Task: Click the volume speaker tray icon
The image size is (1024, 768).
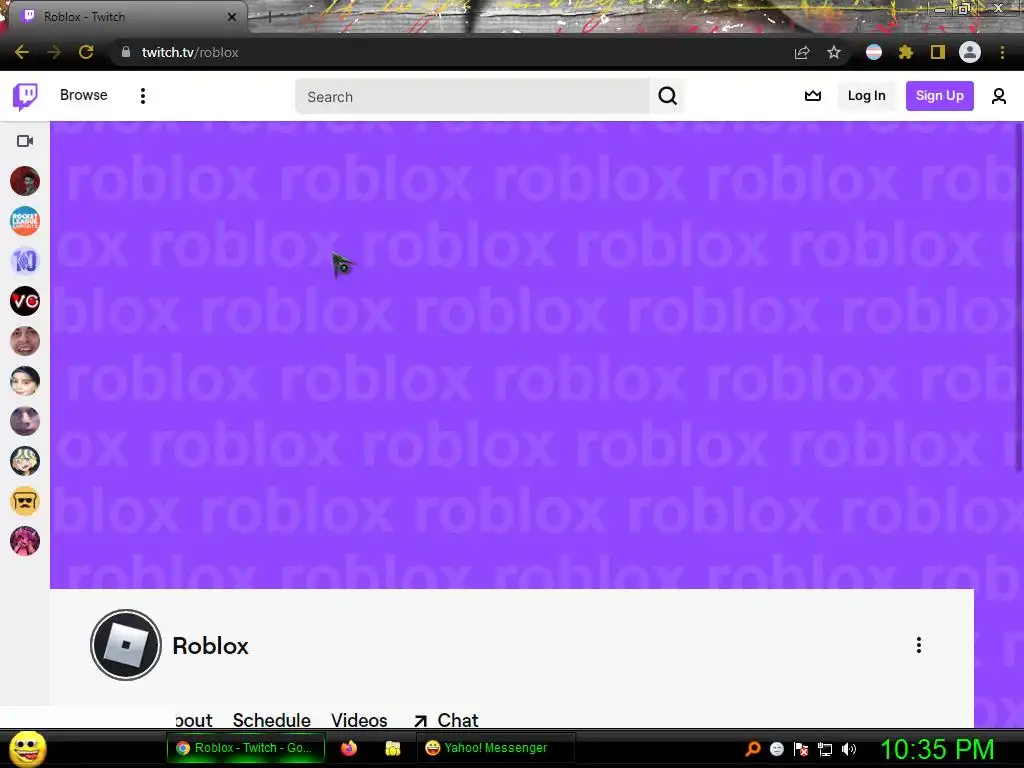Action: (848, 749)
